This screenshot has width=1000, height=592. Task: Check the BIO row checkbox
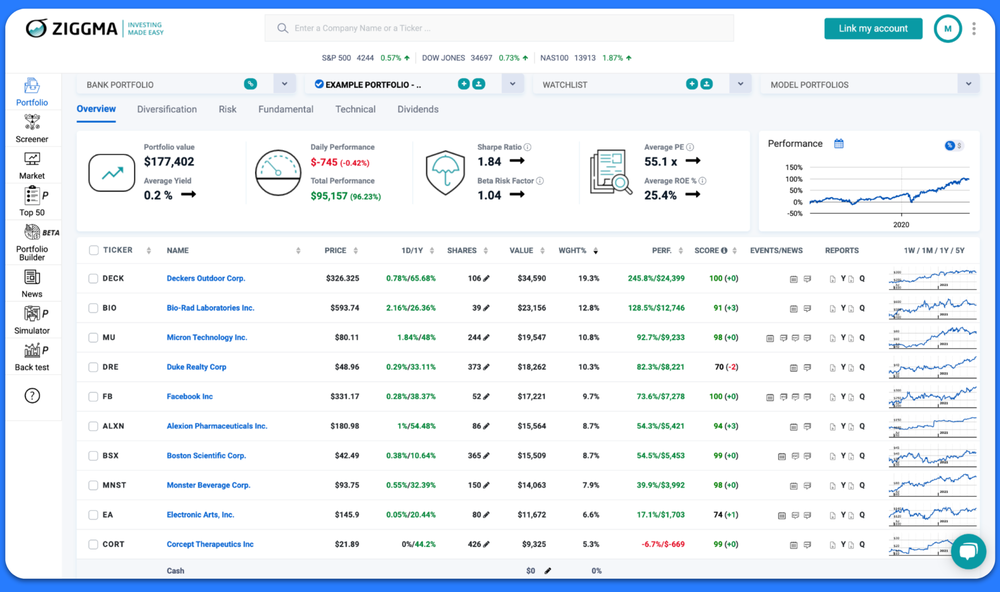(93, 308)
